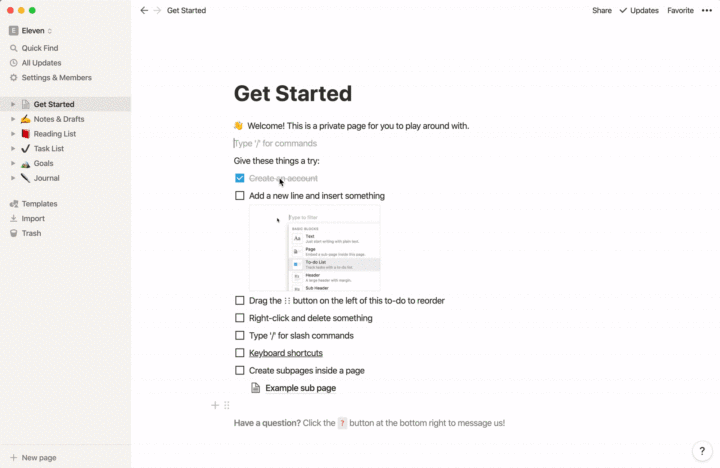720x468 pixels.
Task: Uncheck the Create an account checkbox
Action: (240, 178)
